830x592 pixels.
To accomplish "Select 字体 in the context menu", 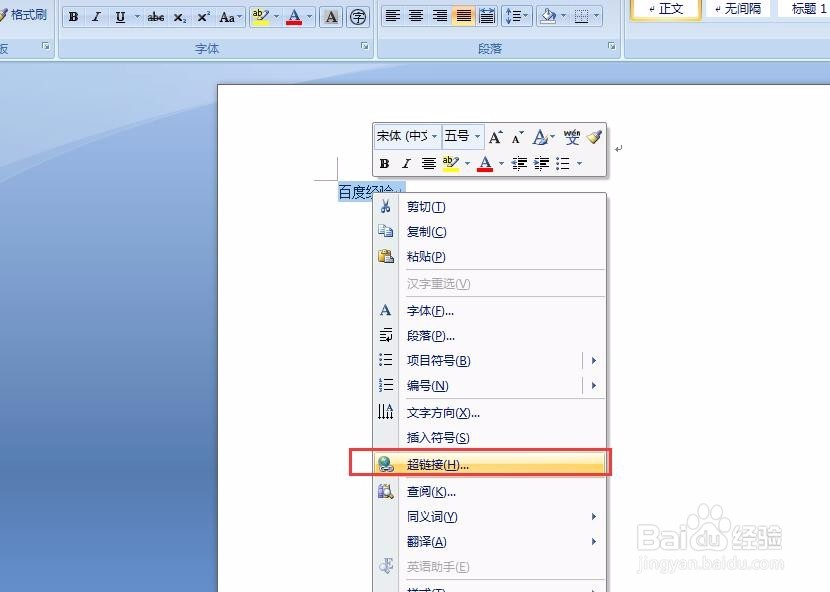I will point(428,310).
